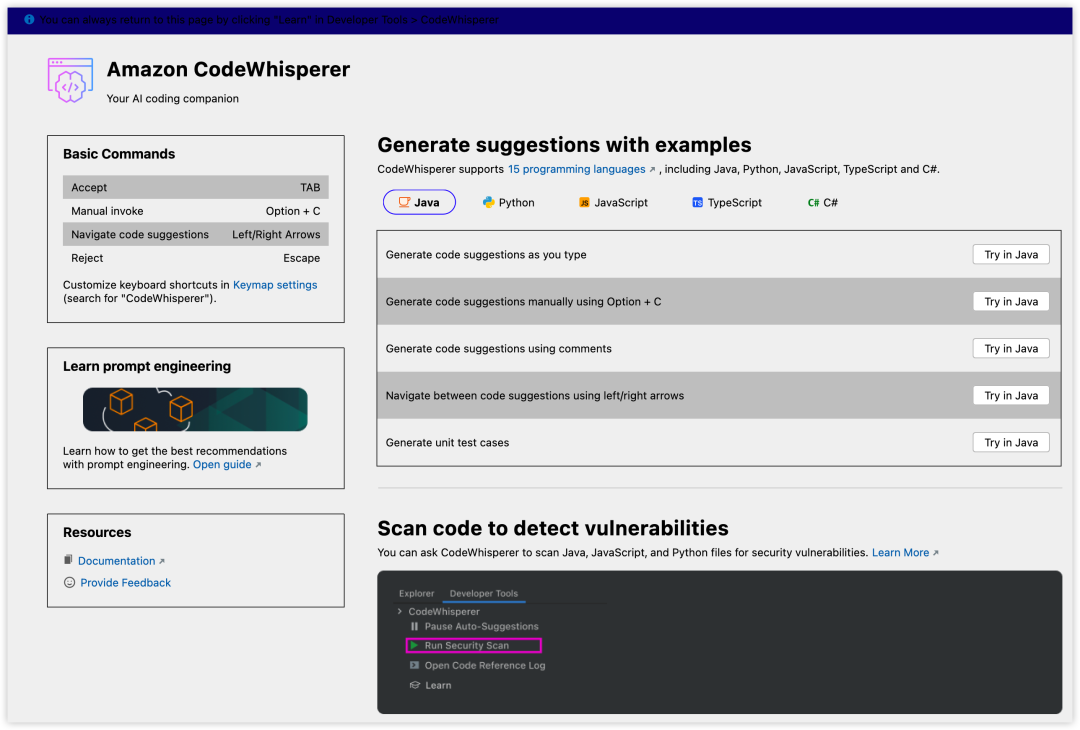Try in Java for suggestions as you type

pos(1011,255)
